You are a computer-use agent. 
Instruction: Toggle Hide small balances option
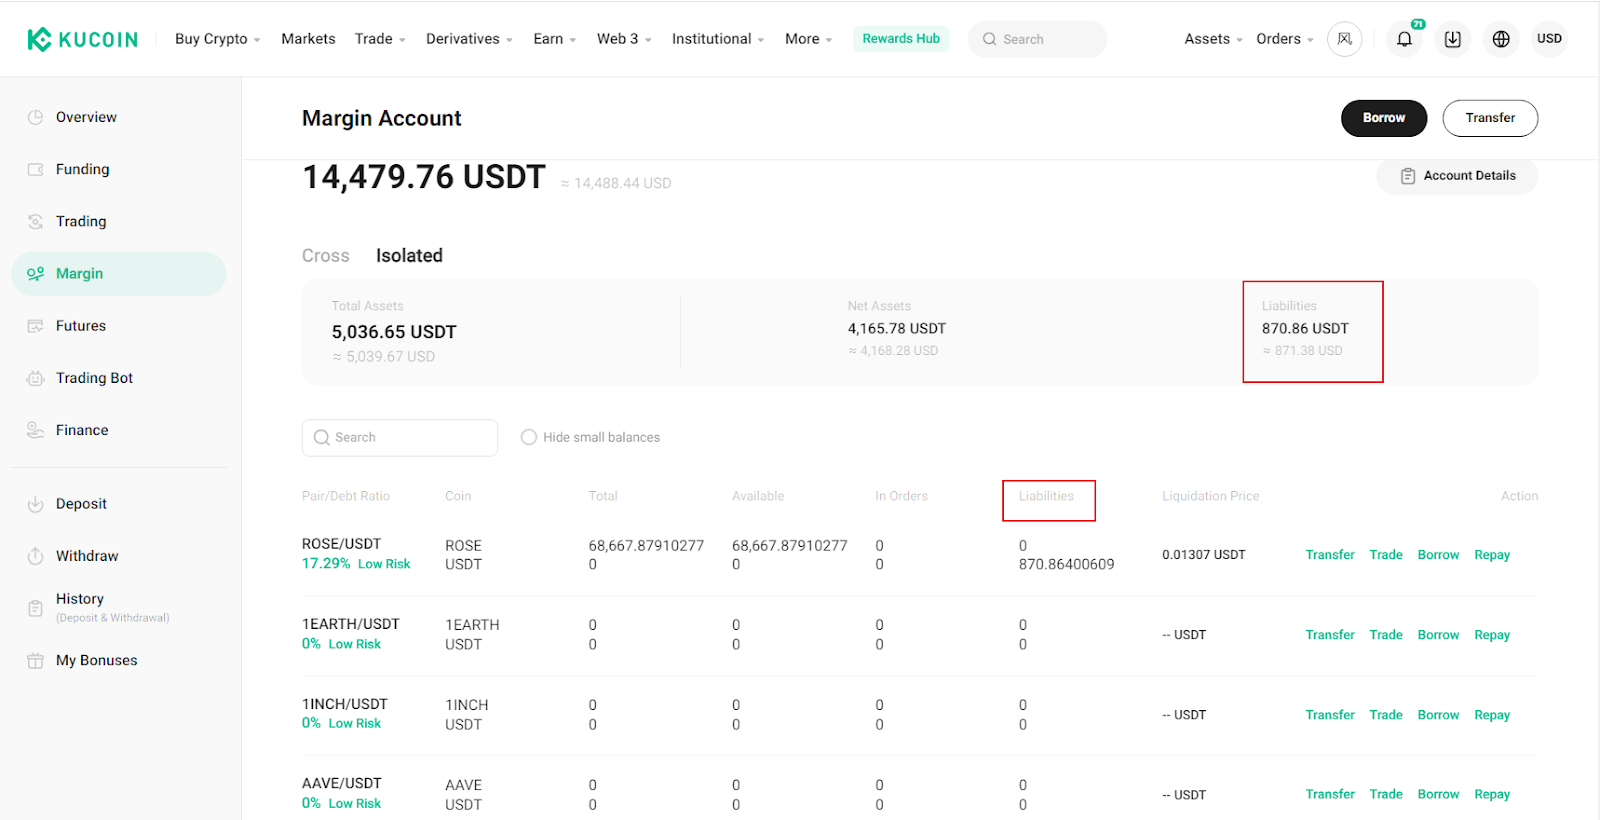(x=529, y=437)
